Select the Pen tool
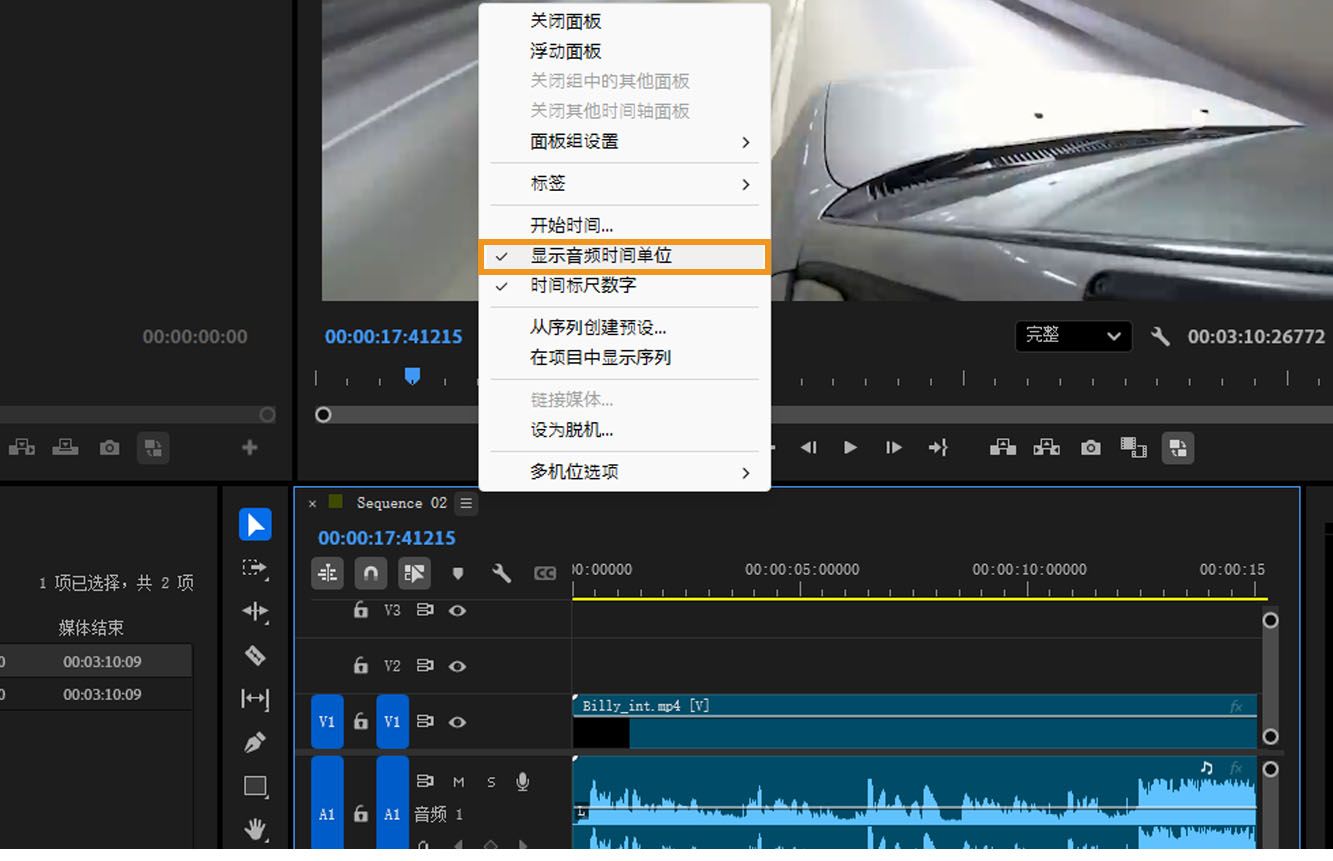This screenshot has width=1333, height=861. point(256,742)
